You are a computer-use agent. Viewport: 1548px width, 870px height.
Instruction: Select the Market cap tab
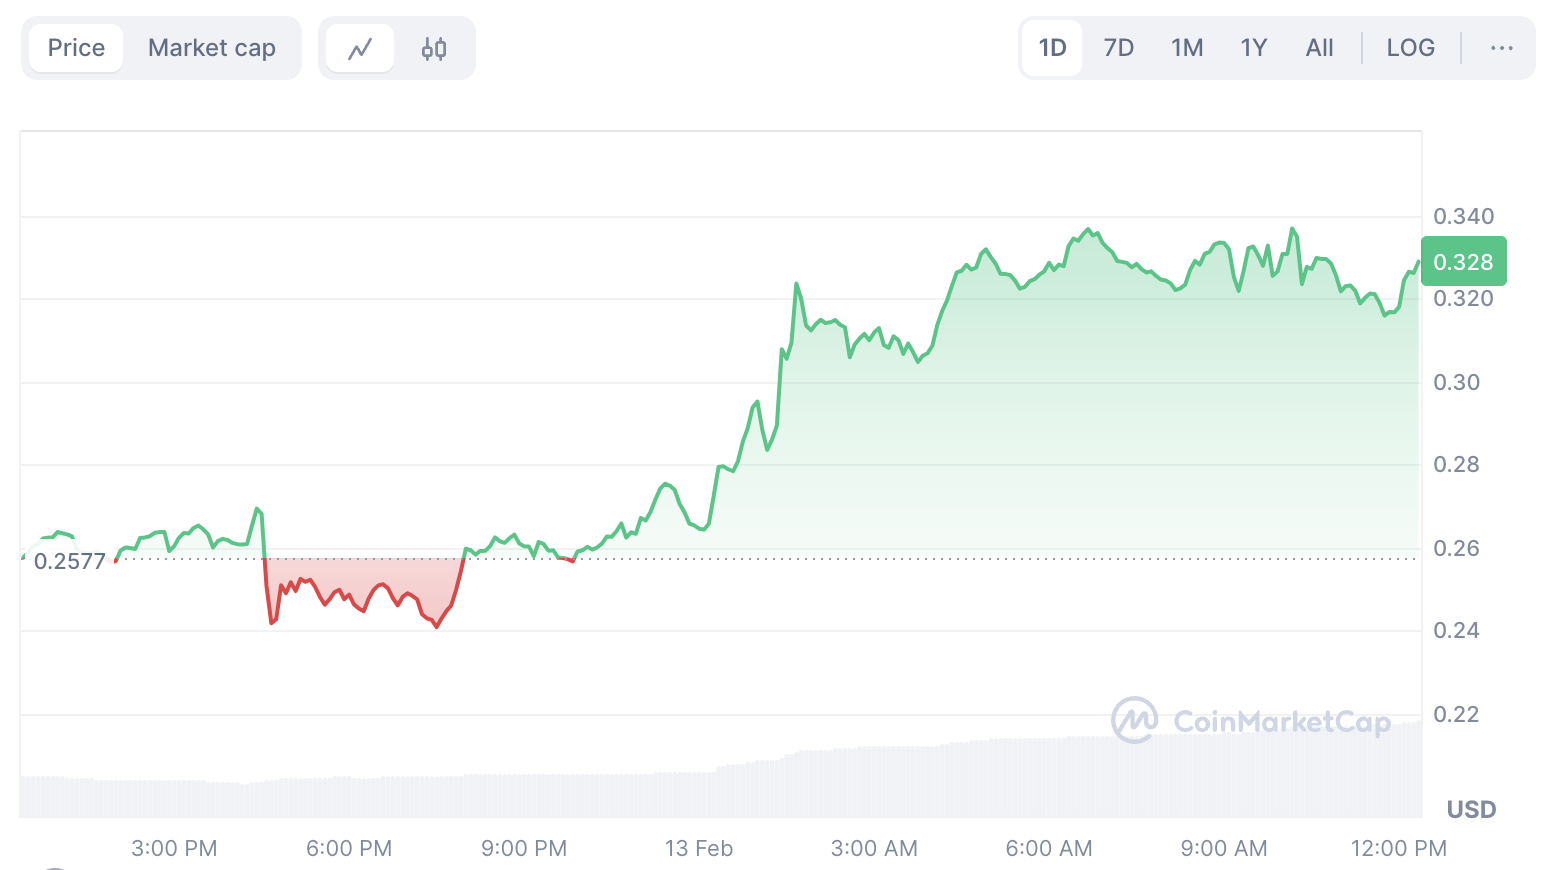pyautogui.click(x=211, y=48)
